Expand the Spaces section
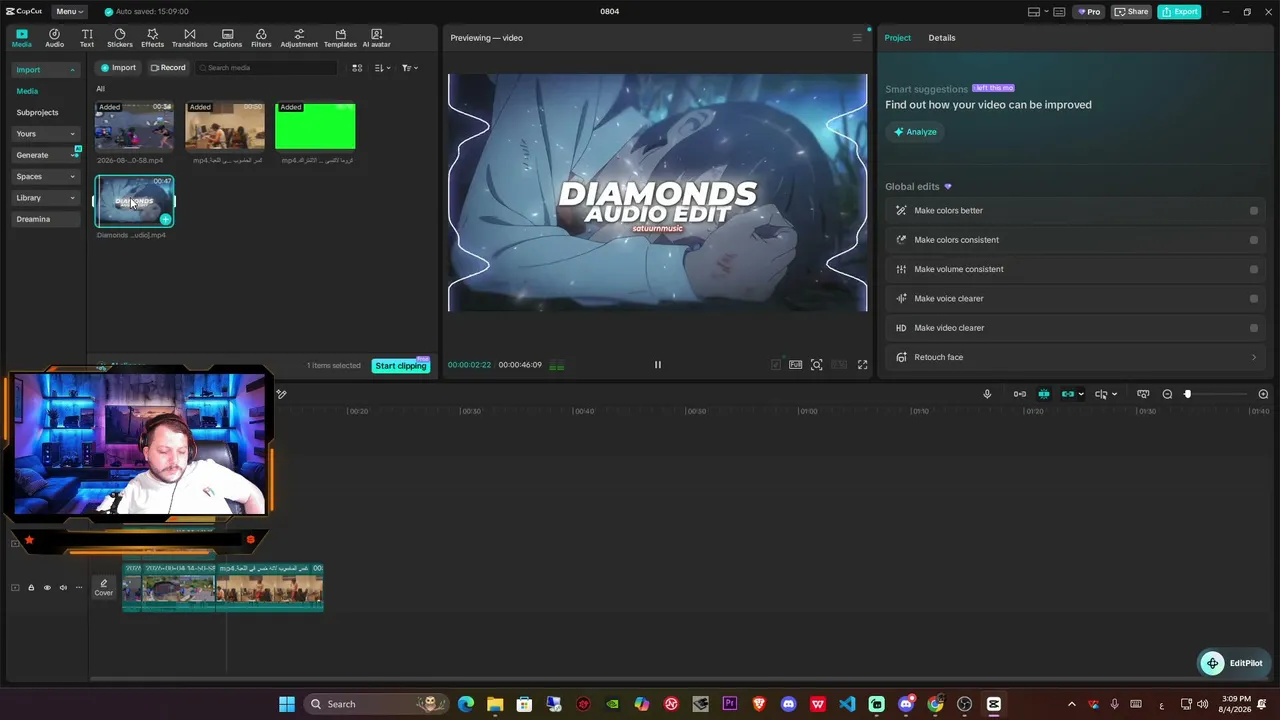The height and width of the screenshot is (720, 1280). [x=72, y=177]
